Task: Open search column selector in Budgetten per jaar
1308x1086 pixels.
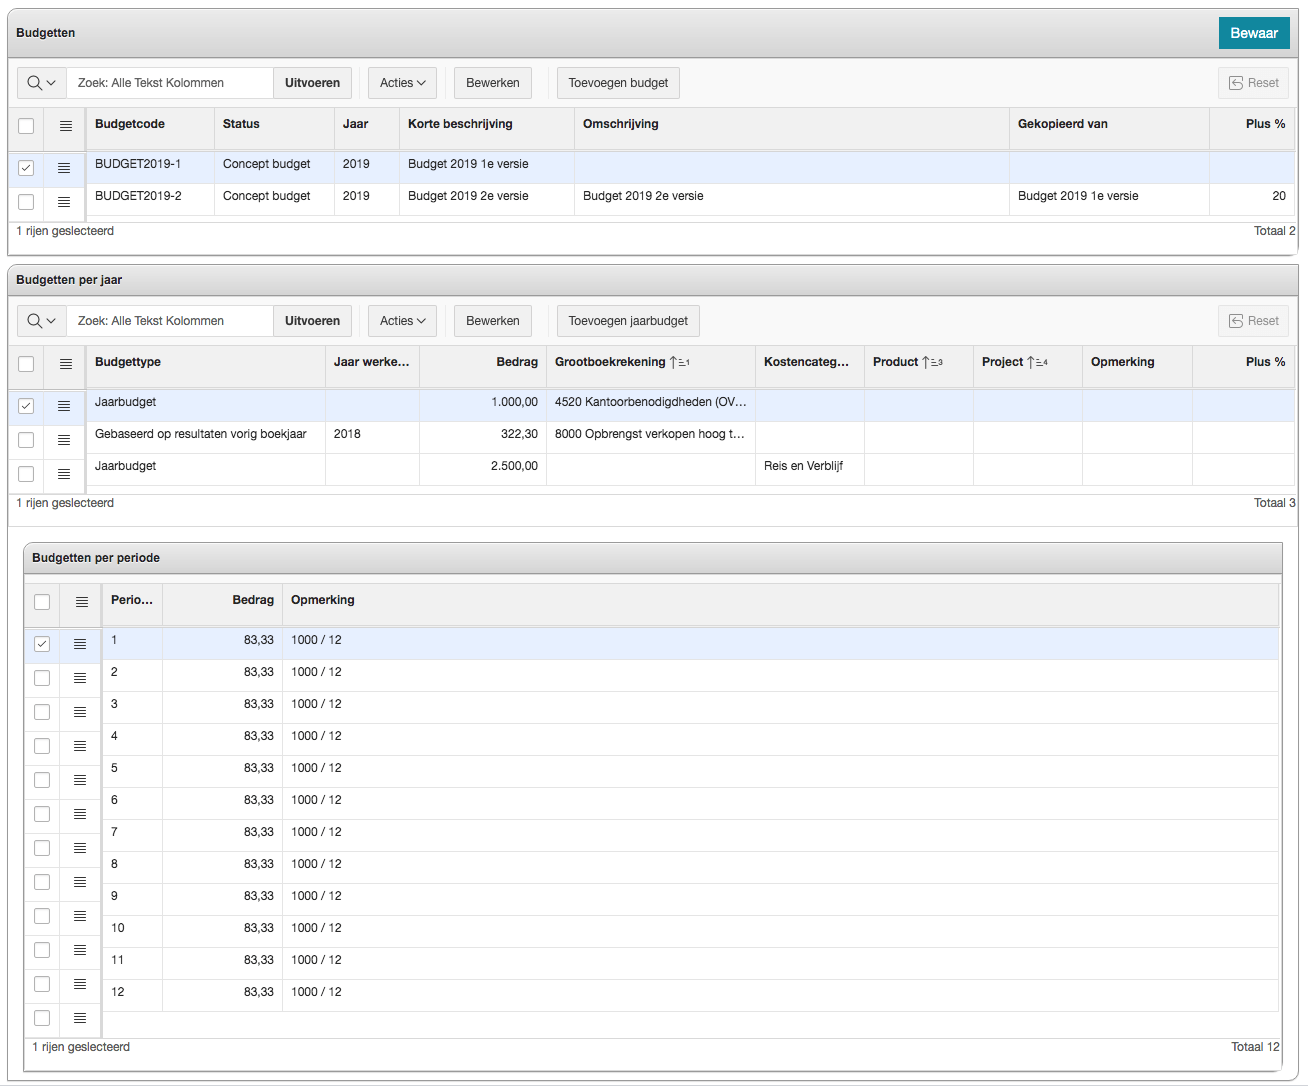Action: (42, 321)
